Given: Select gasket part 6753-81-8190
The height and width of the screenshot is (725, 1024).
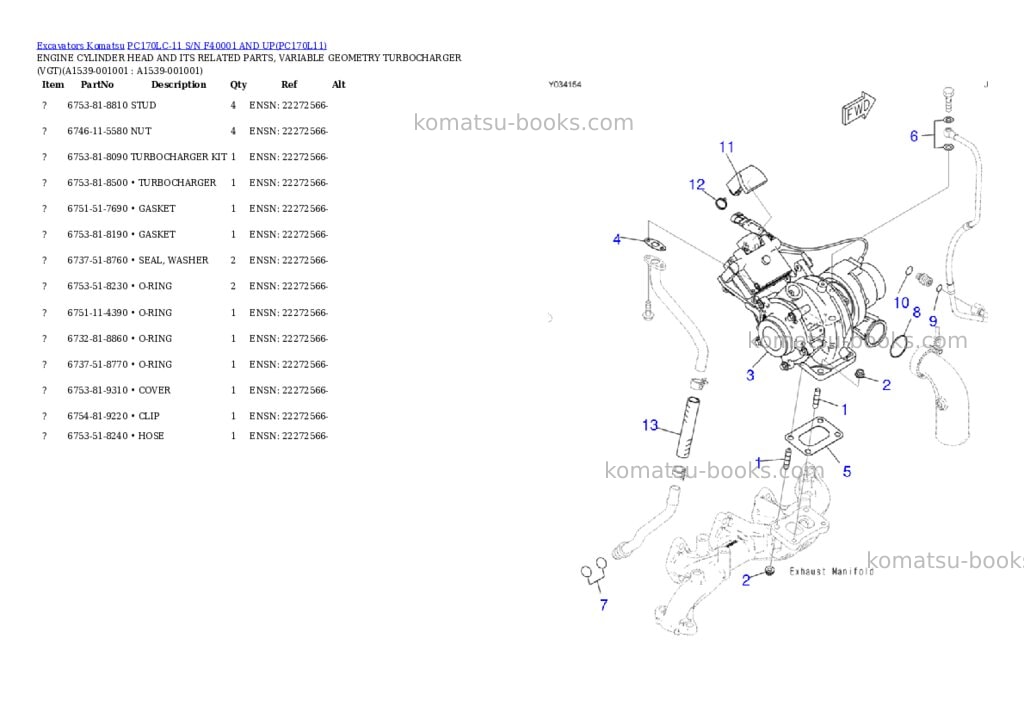Looking at the screenshot, I should tap(121, 234).
